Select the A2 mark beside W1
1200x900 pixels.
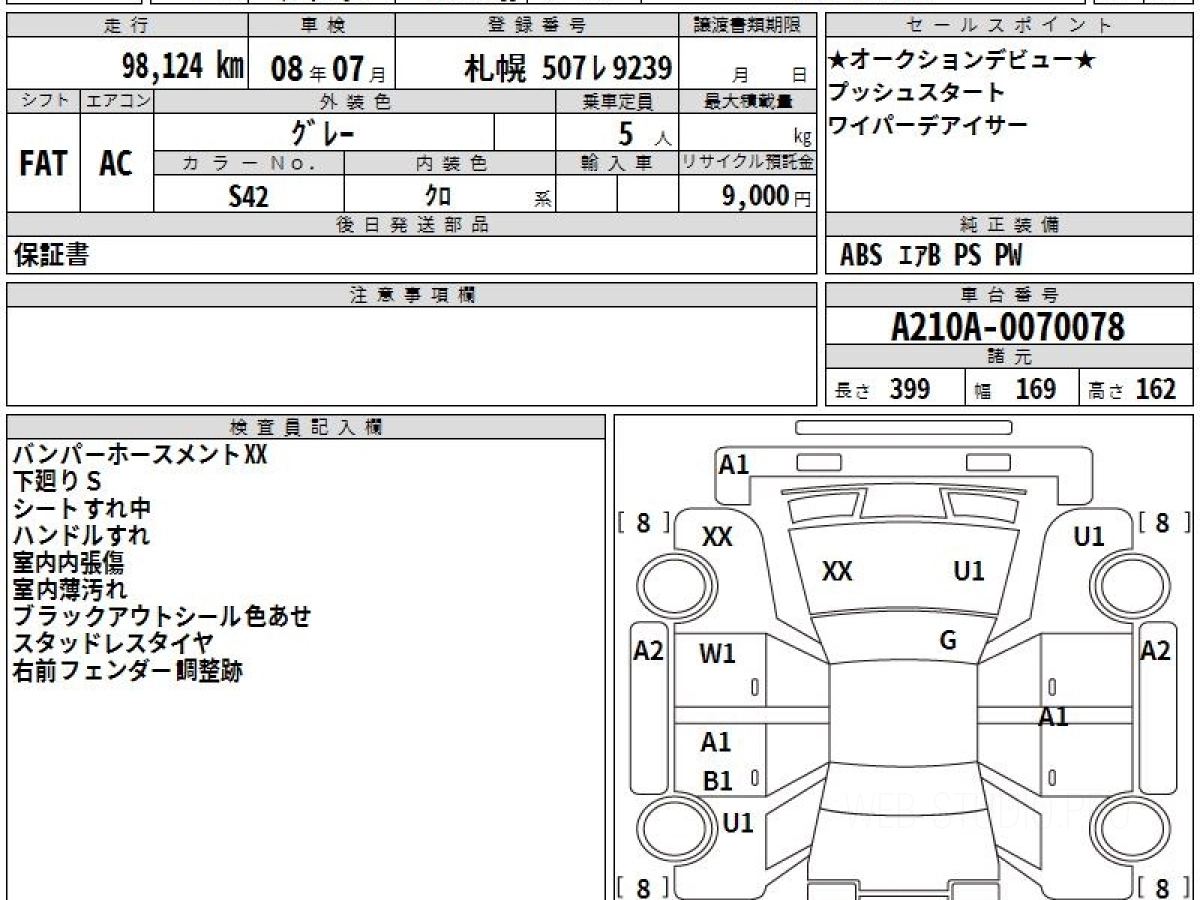(x=649, y=651)
